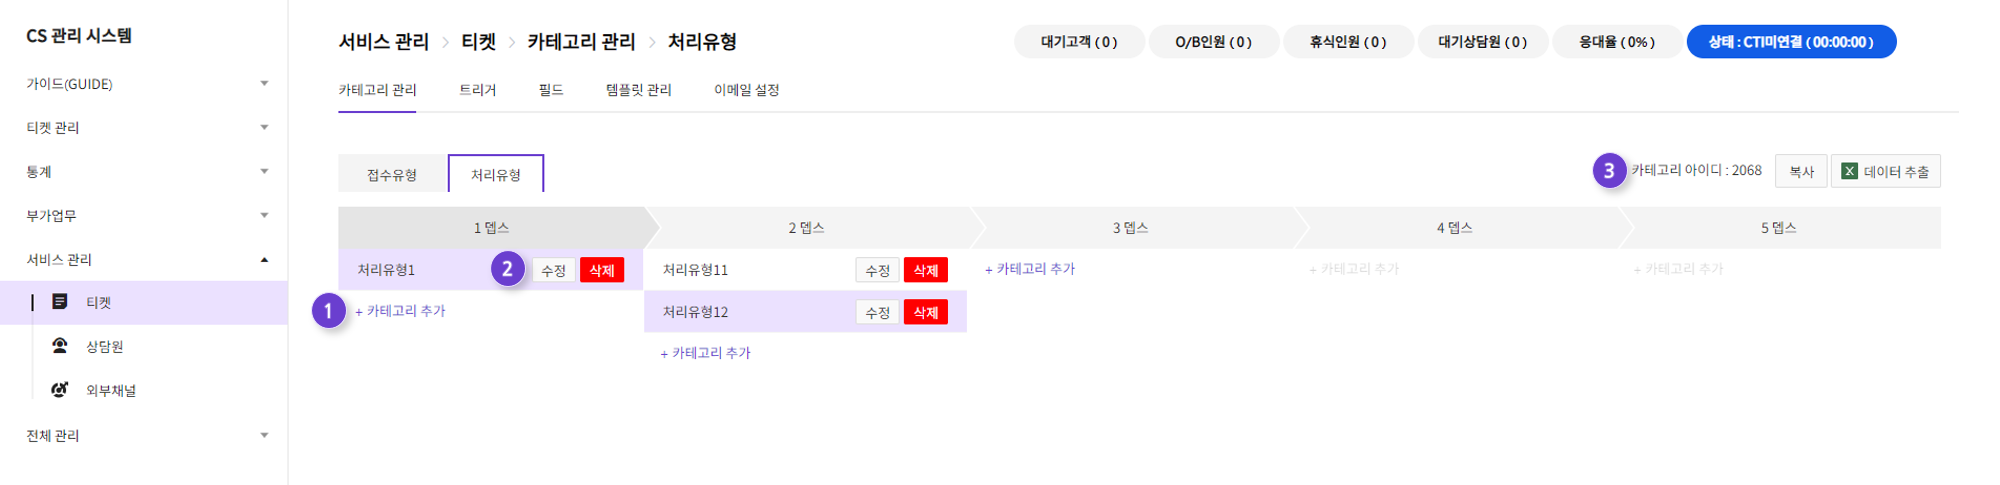
Task: Expand the 티켓 관리 menu arrow
Action: (x=264, y=128)
